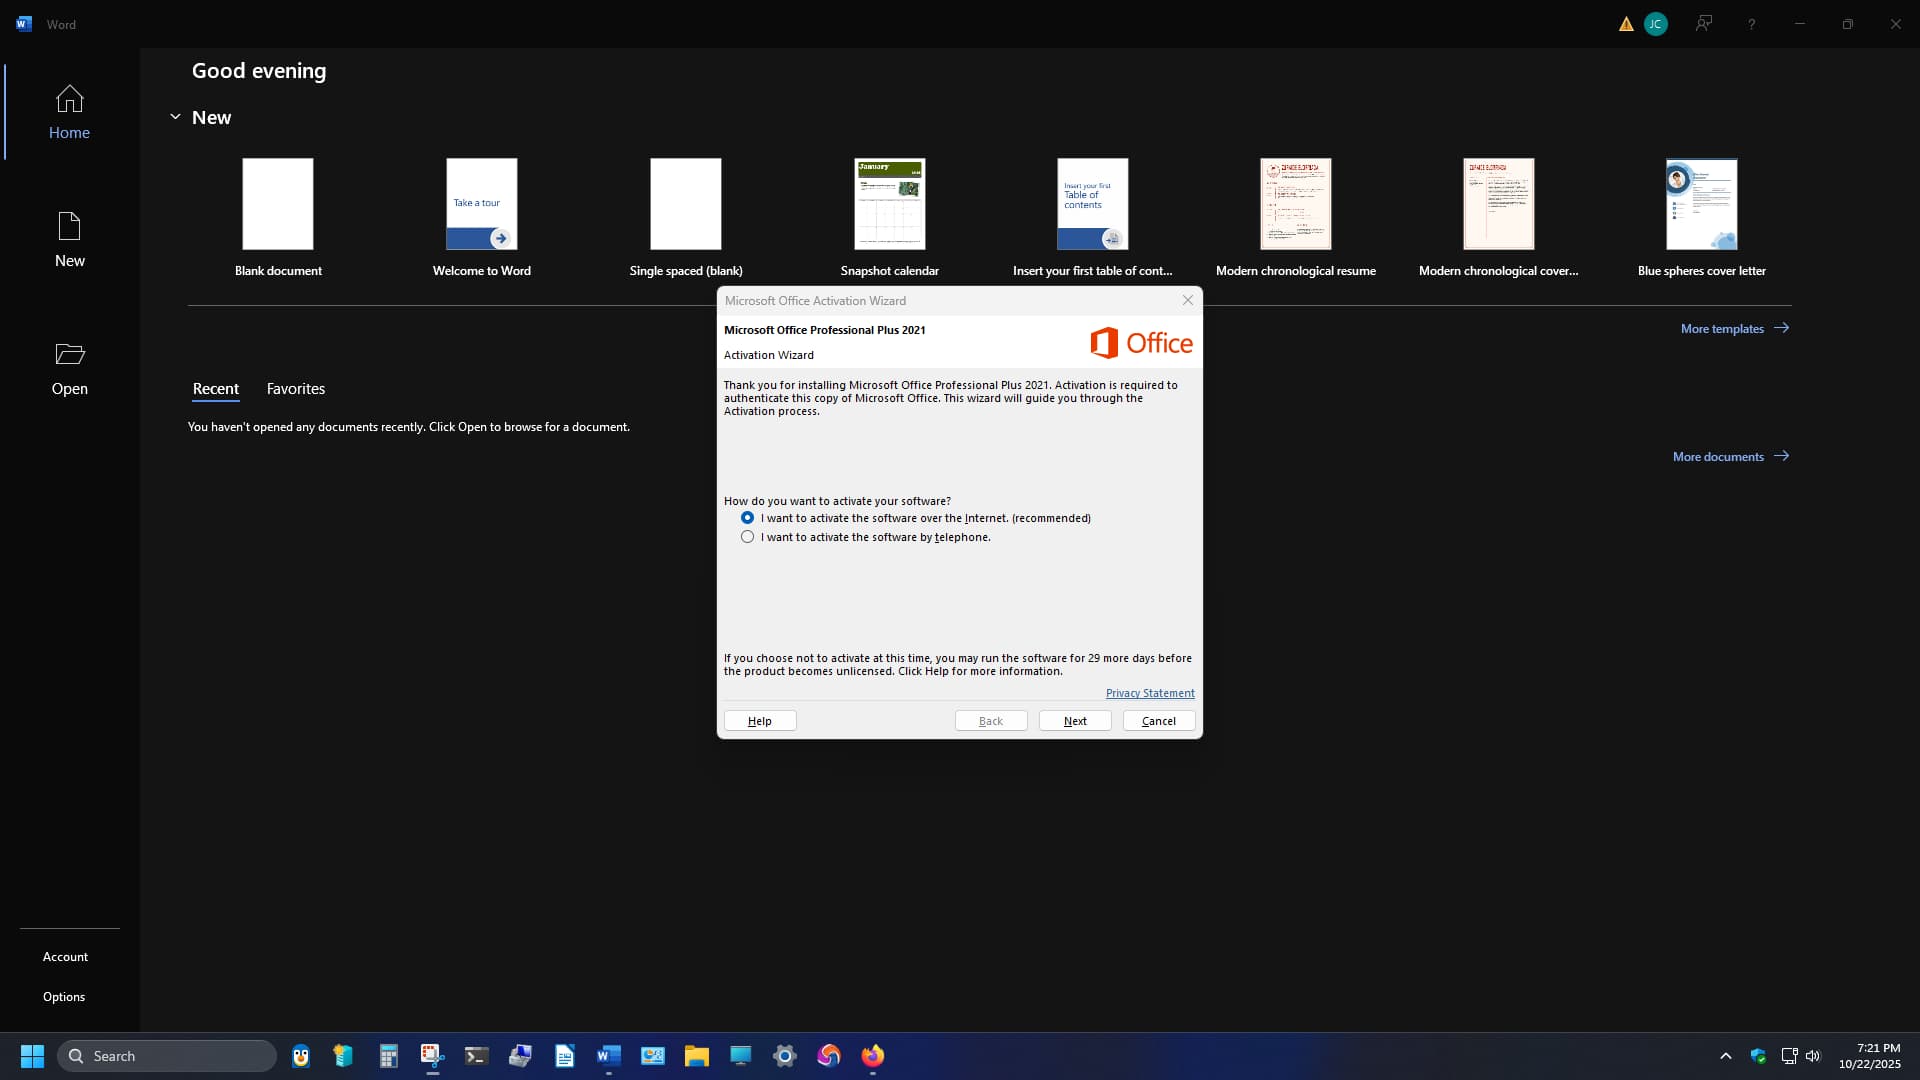
Task: Switch to the Favorites tab
Action: pyautogui.click(x=296, y=389)
